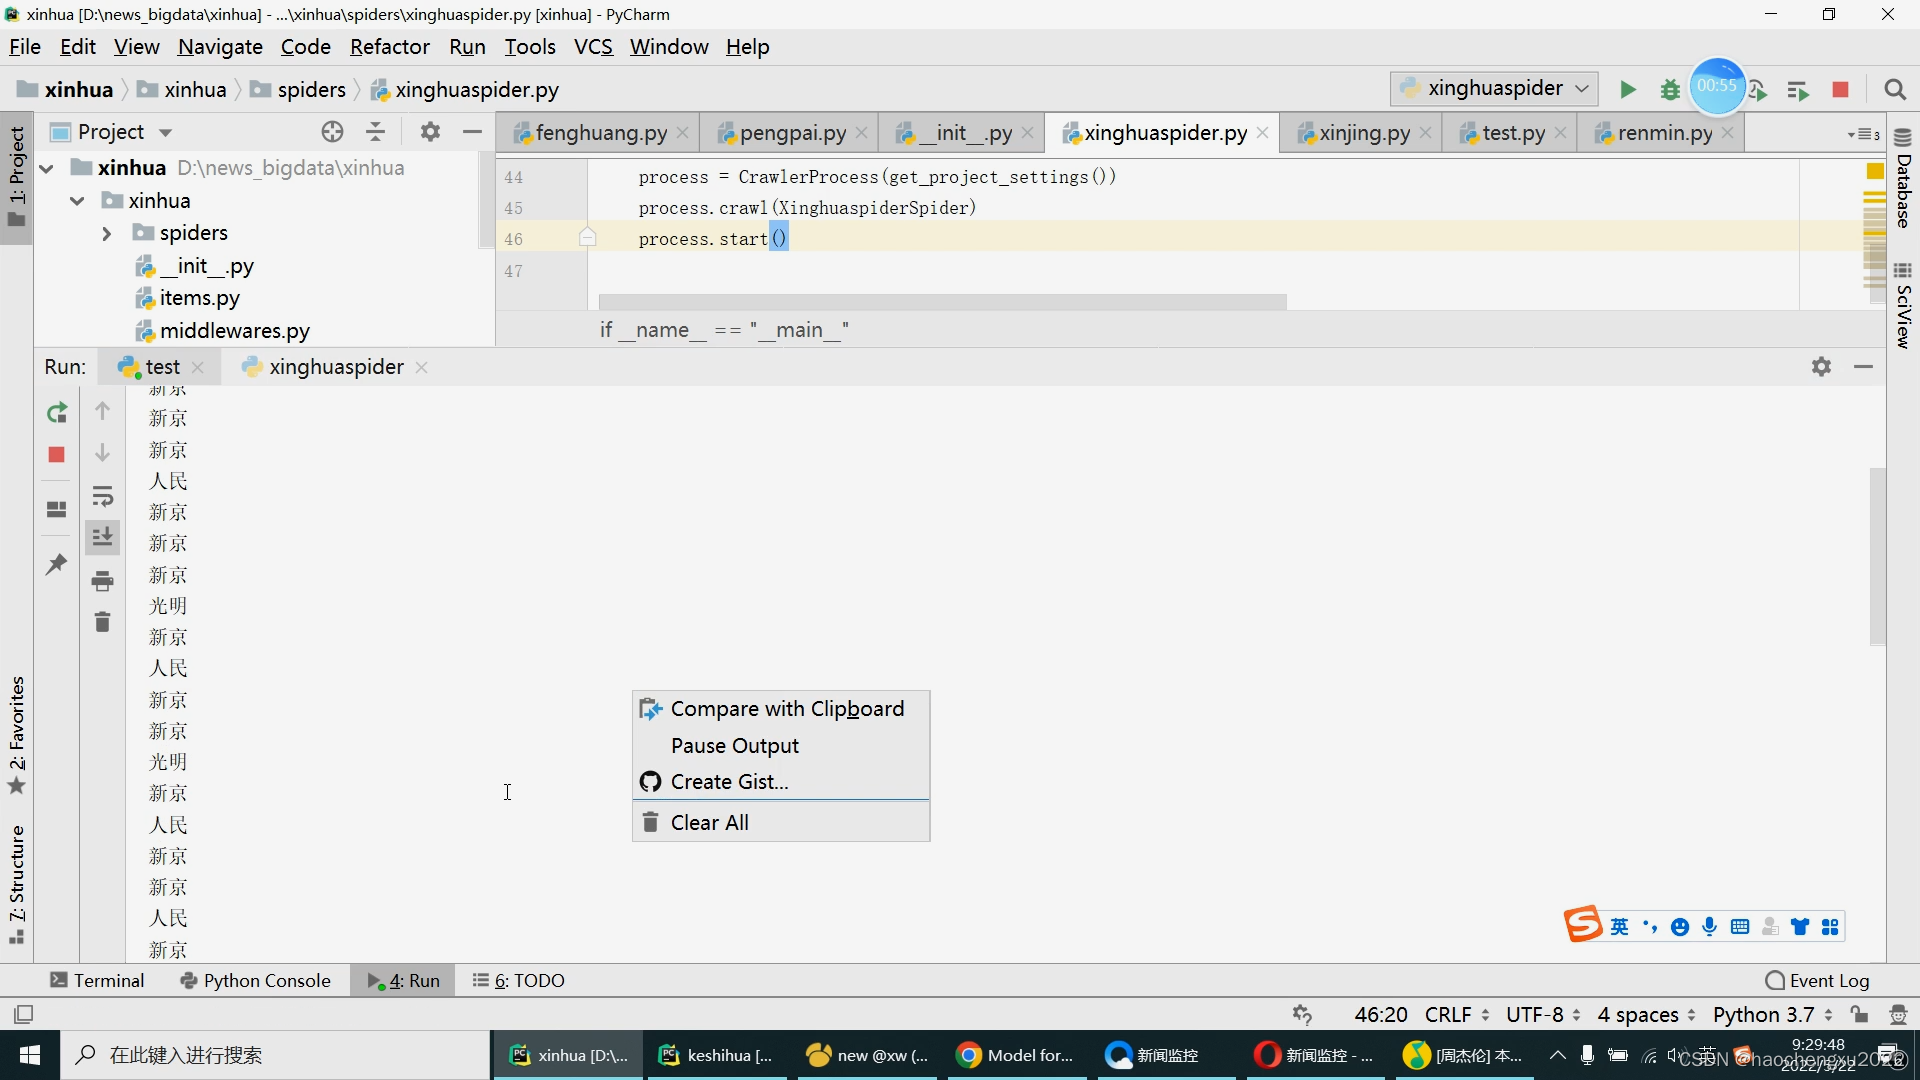The width and height of the screenshot is (1920, 1080).
Task: Open the run list icon next to stop
Action: pos(1798,91)
